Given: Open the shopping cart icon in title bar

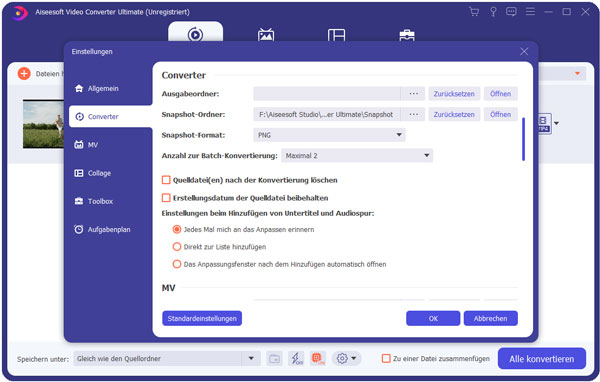Looking at the screenshot, I should tap(474, 12).
